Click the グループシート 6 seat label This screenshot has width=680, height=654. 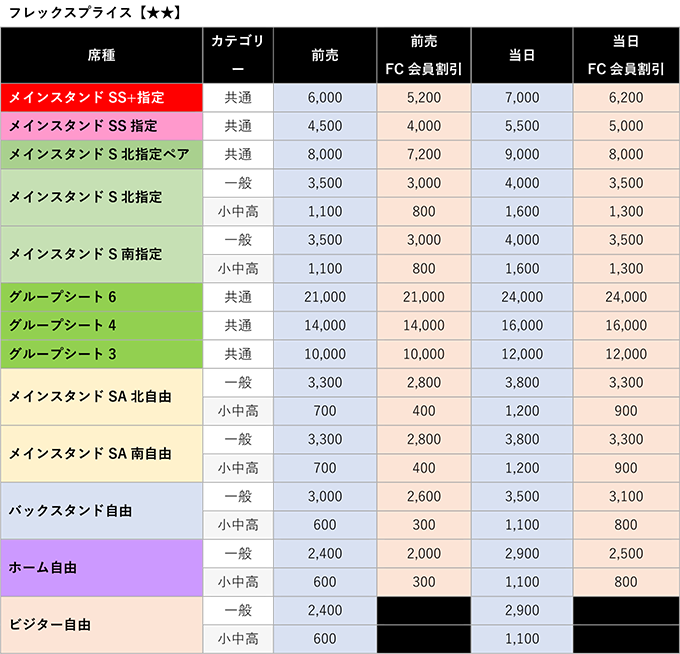coord(102,297)
